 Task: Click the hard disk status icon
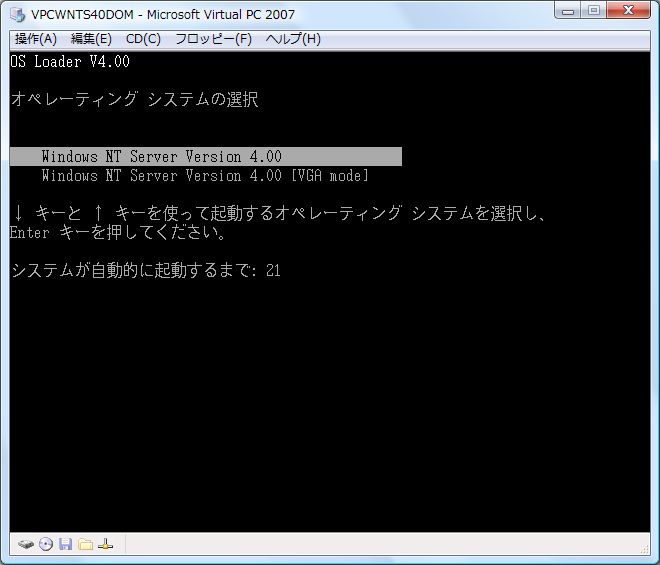(26, 544)
